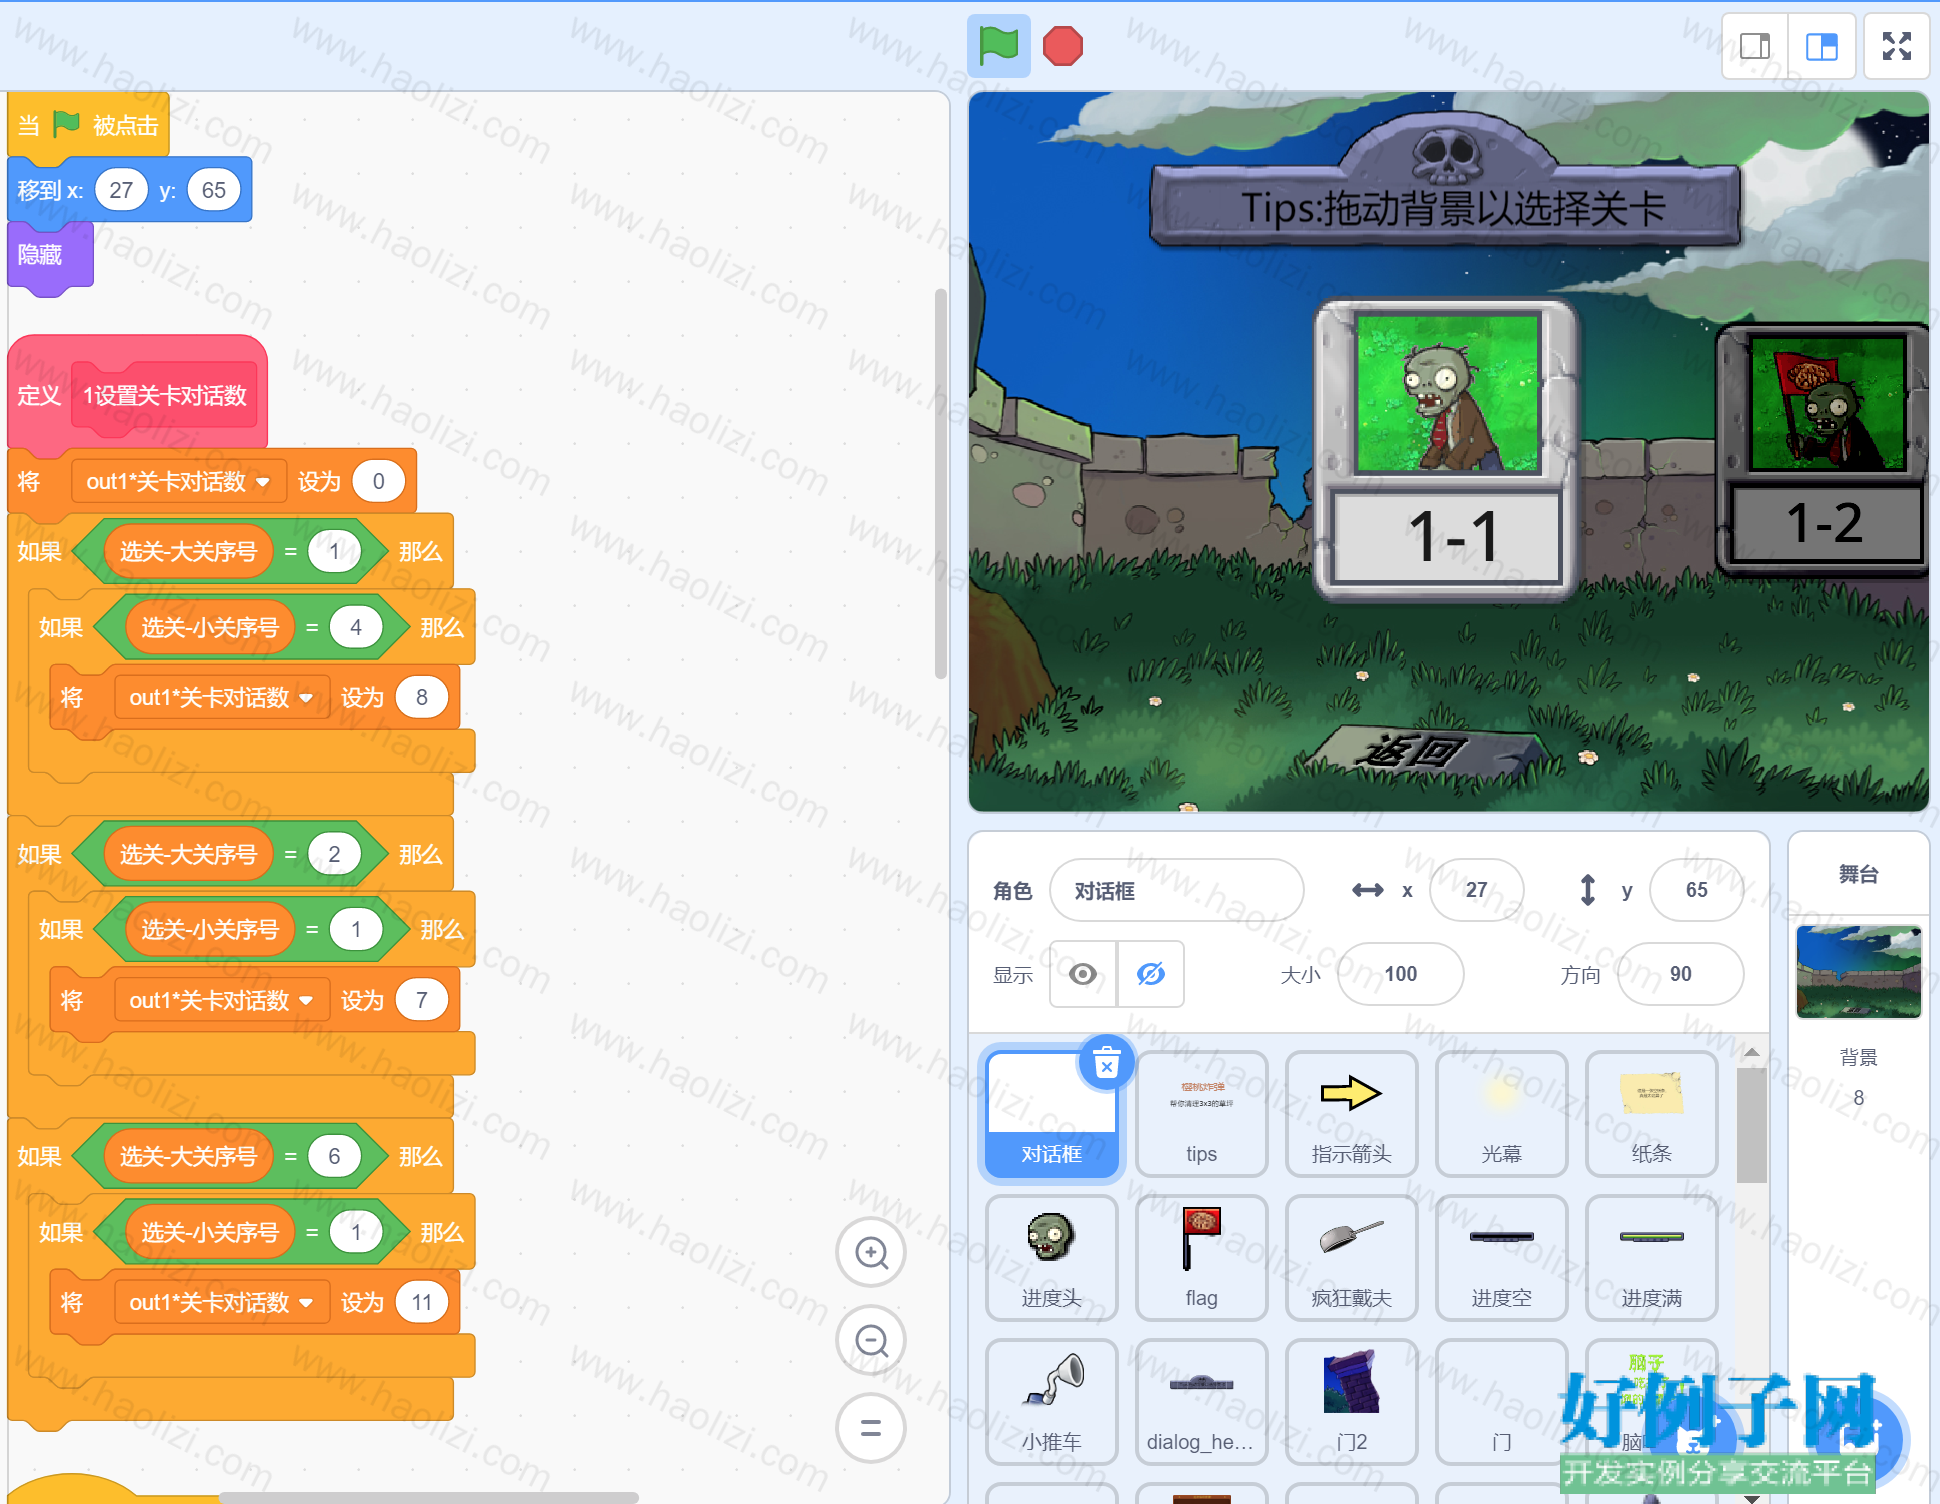Select the 纸条 note sprite
This screenshot has width=1940, height=1504.
coord(1652,1114)
